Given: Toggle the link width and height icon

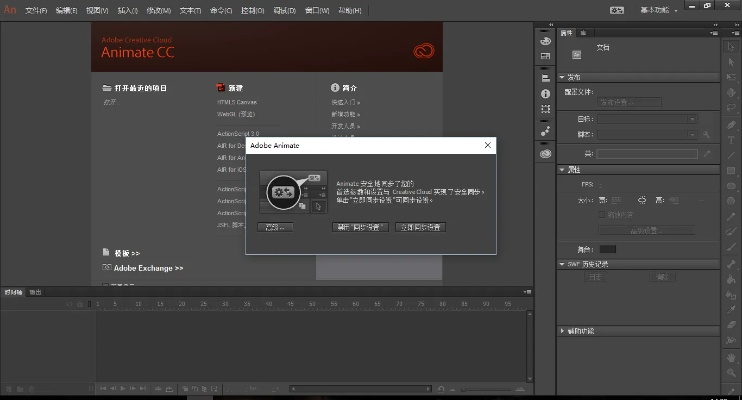Looking at the screenshot, I should click(642, 200).
